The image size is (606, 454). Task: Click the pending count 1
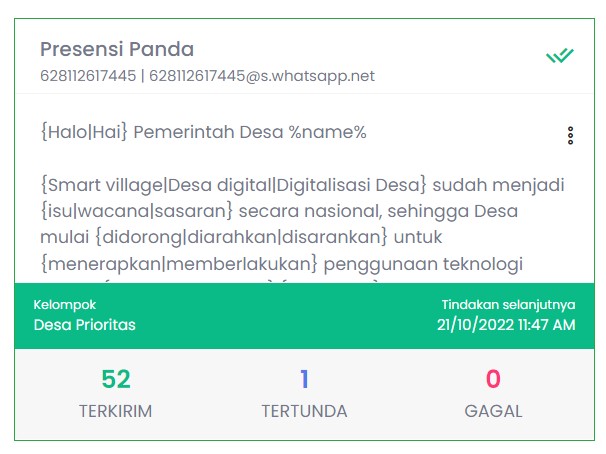pos(305,379)
